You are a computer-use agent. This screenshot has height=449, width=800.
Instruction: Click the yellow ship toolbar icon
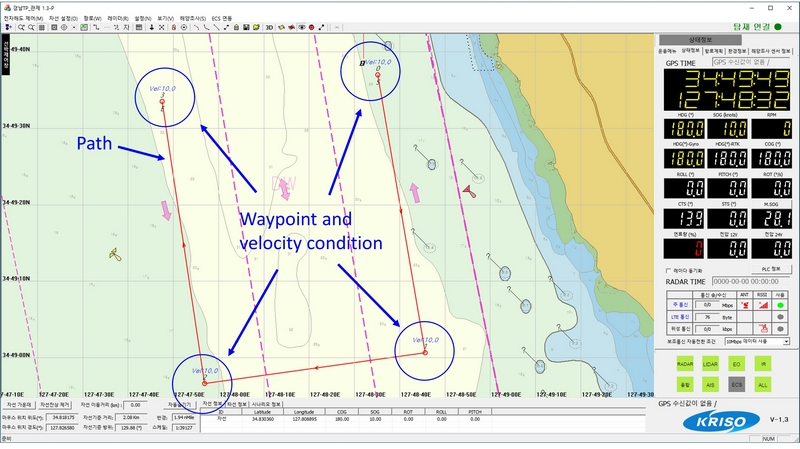click(281, 28)
